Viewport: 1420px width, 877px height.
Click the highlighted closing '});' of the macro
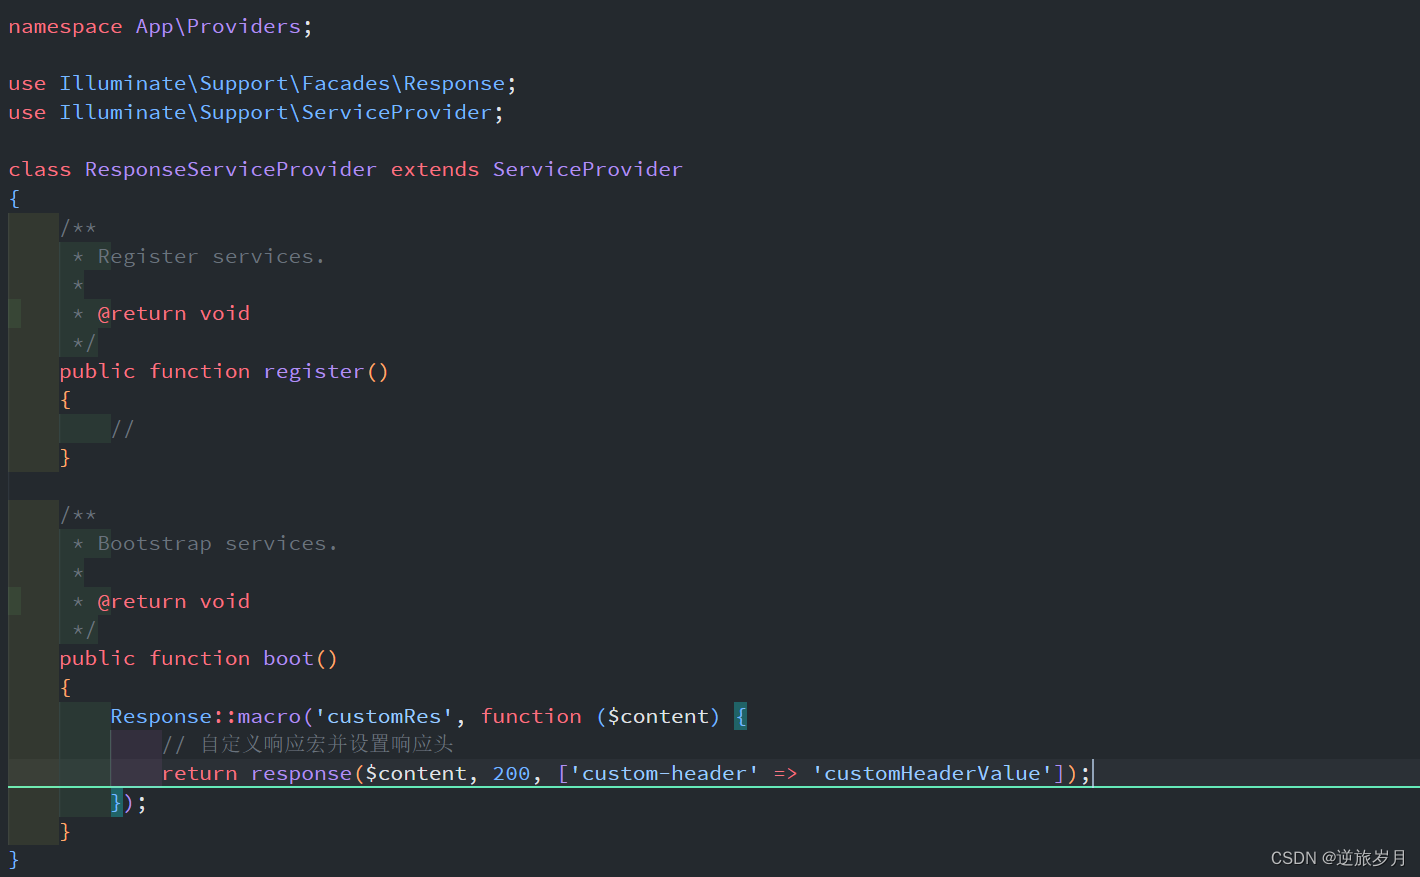point(128,803)
